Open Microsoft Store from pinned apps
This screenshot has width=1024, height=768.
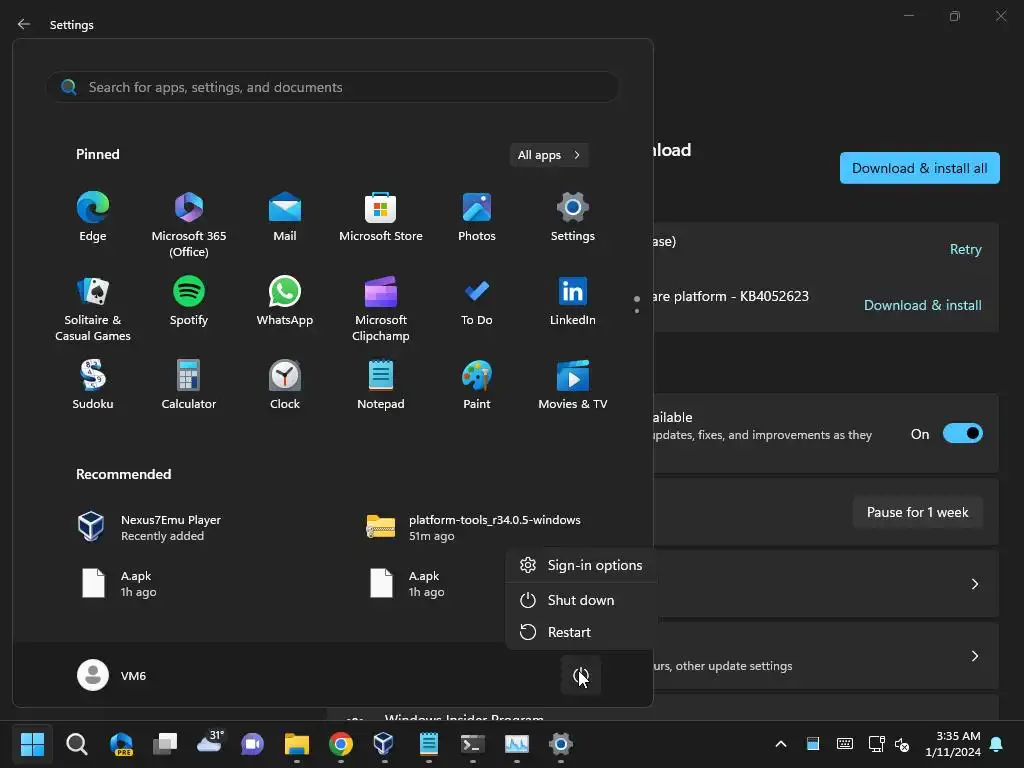(381, 217)
